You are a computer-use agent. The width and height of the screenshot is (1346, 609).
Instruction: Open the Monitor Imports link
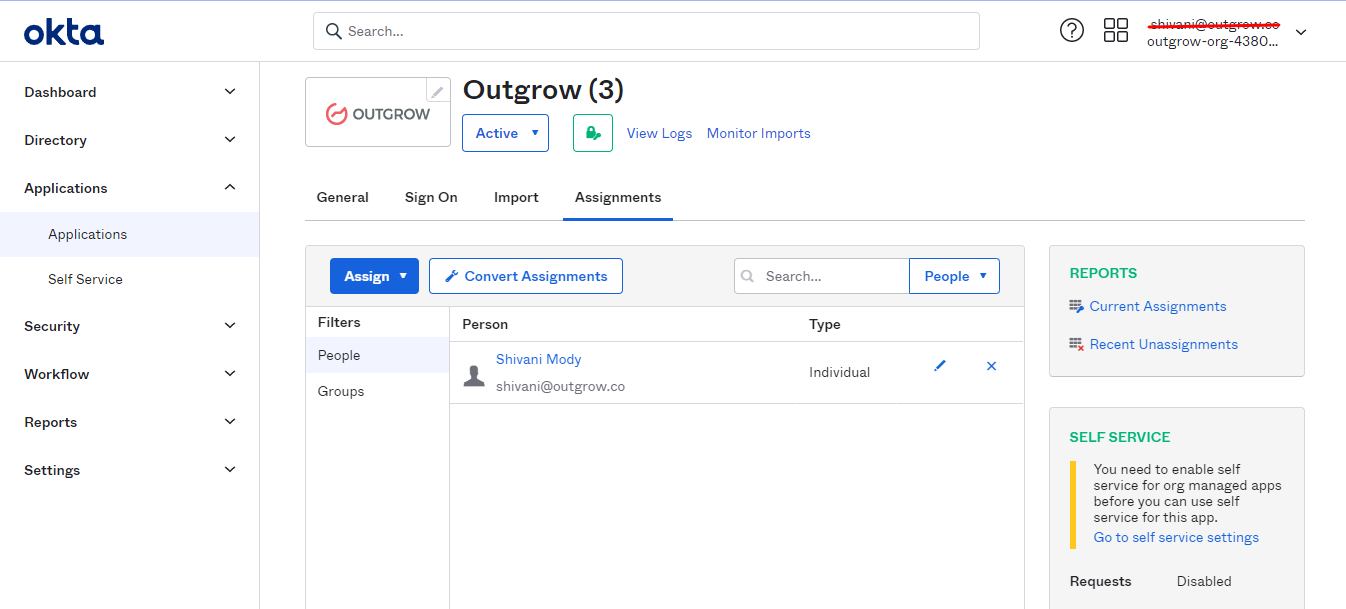759,133
